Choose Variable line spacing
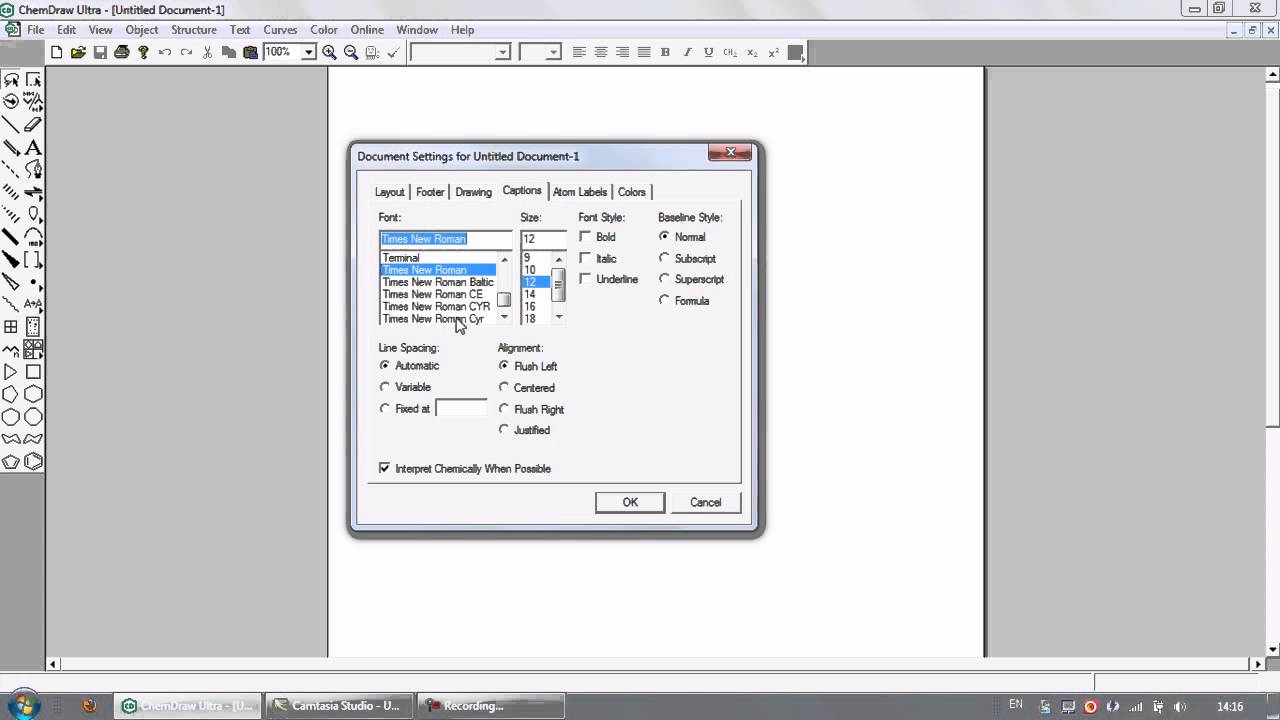1280x720 pixels. pos(385,387)
